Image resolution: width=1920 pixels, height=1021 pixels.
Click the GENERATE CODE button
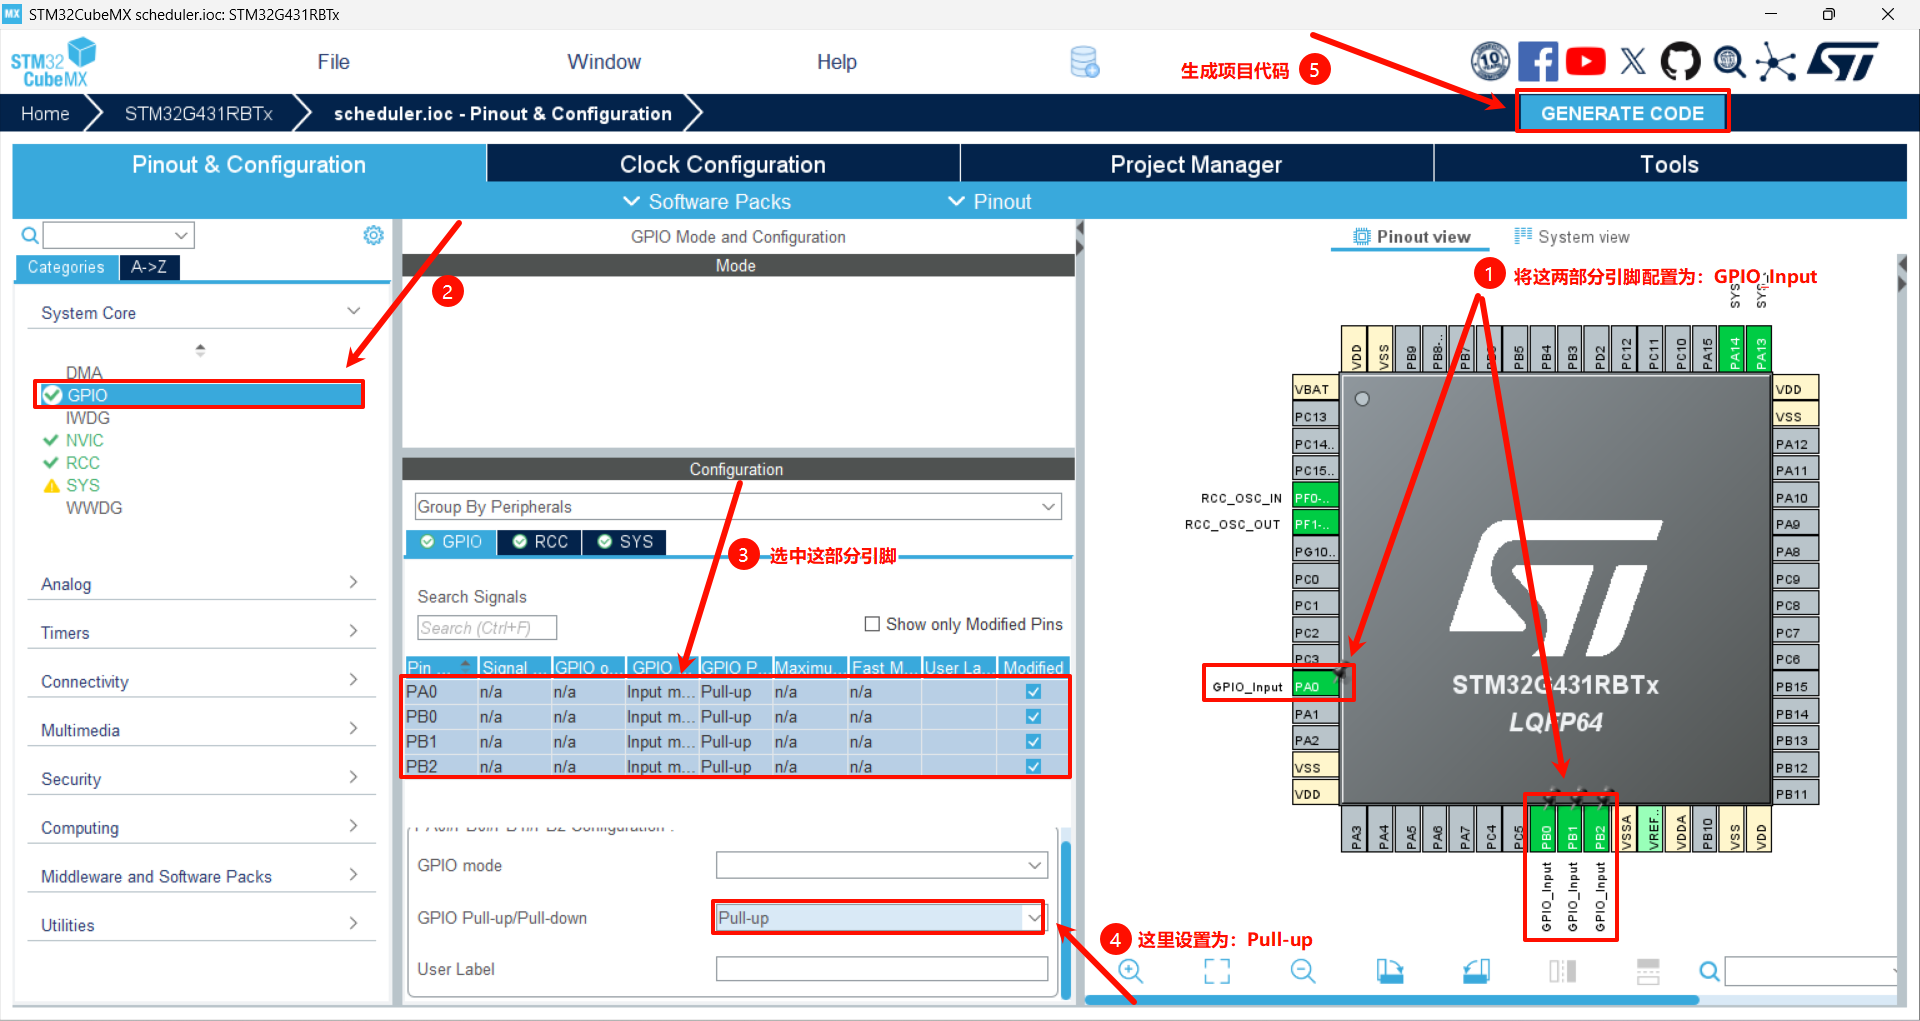click(1622, 113)
